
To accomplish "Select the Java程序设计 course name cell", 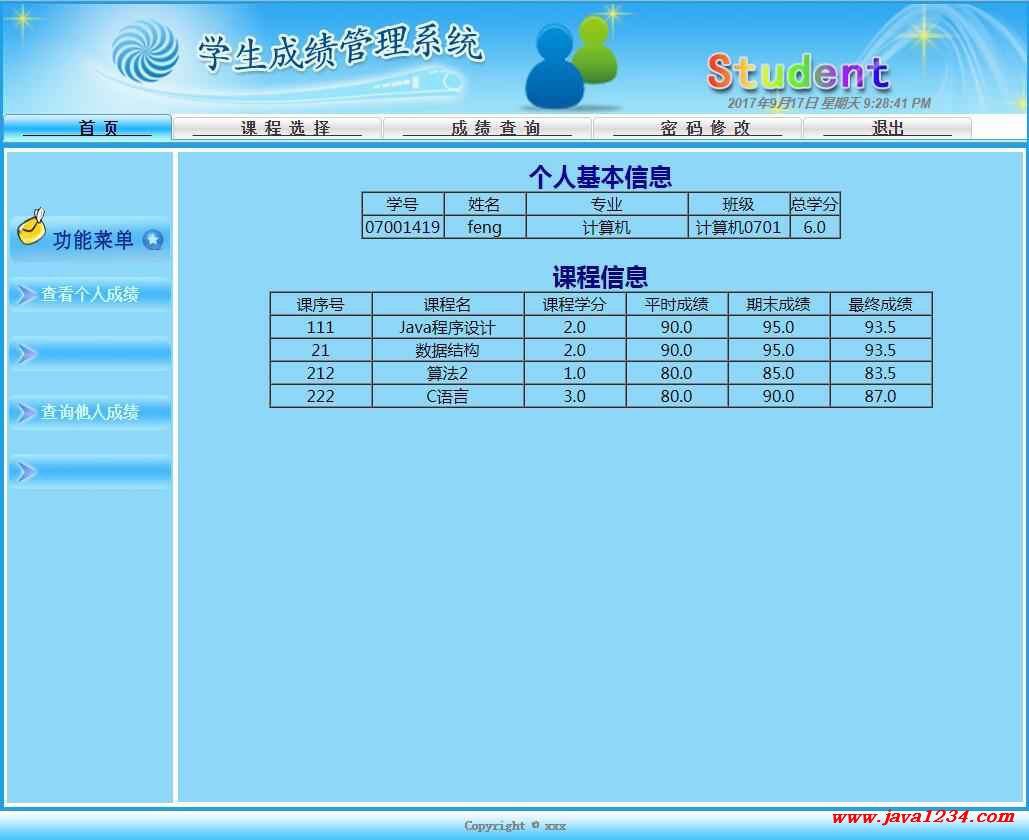I will point(447,327).
